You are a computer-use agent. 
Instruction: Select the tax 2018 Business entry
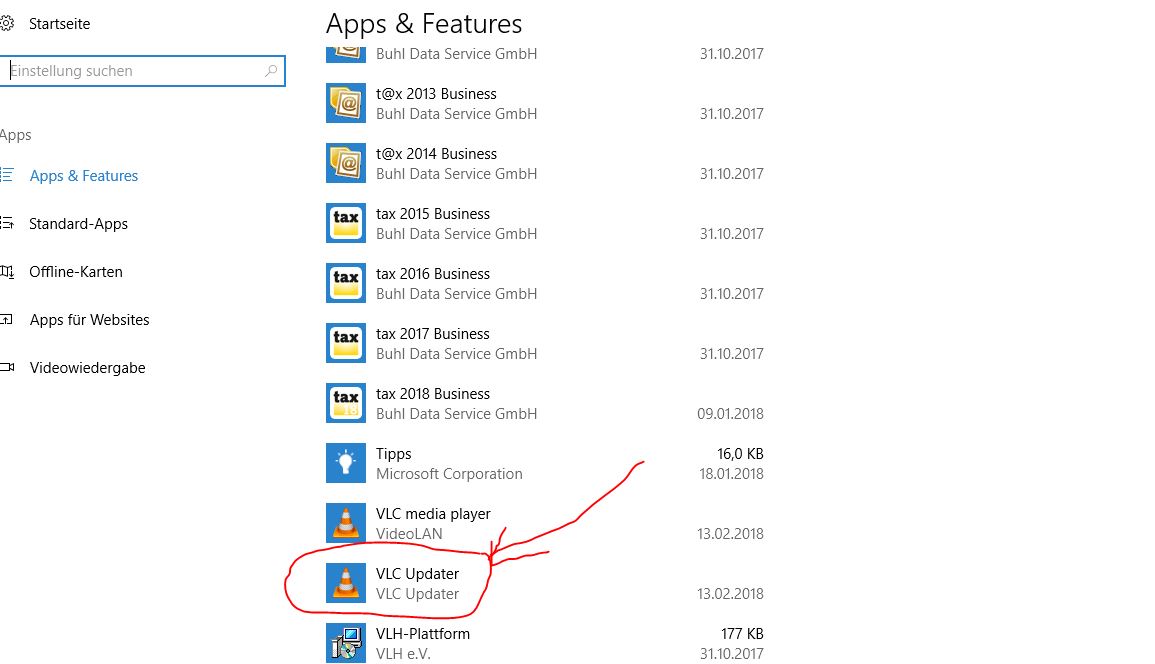545,403
